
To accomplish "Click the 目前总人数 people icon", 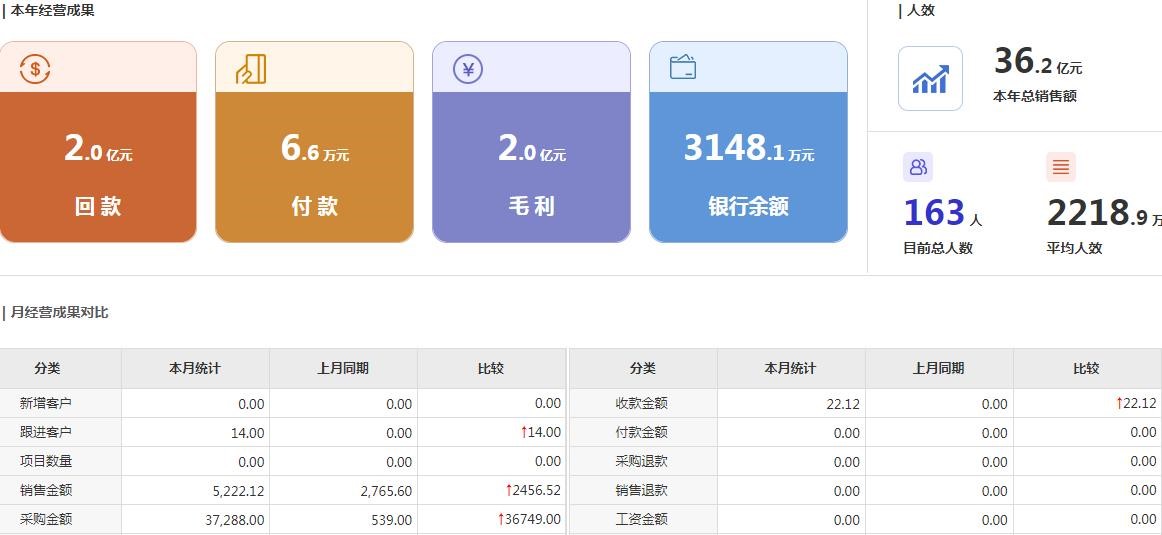I will 917,167.
